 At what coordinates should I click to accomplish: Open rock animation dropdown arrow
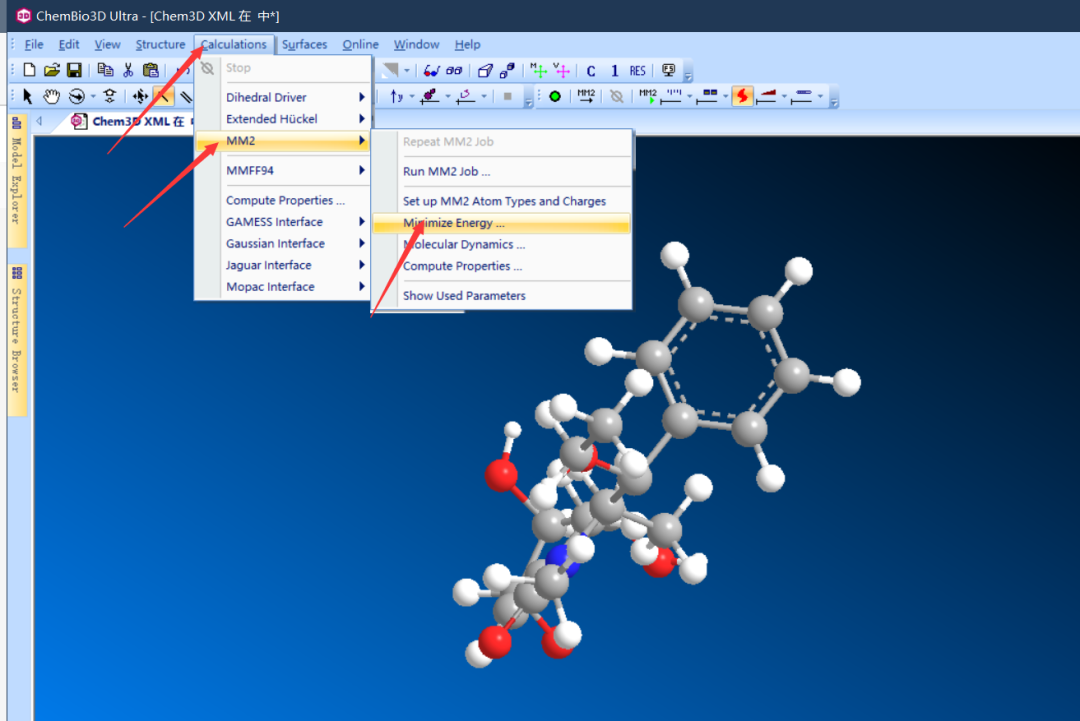click(x=484, y=97)
